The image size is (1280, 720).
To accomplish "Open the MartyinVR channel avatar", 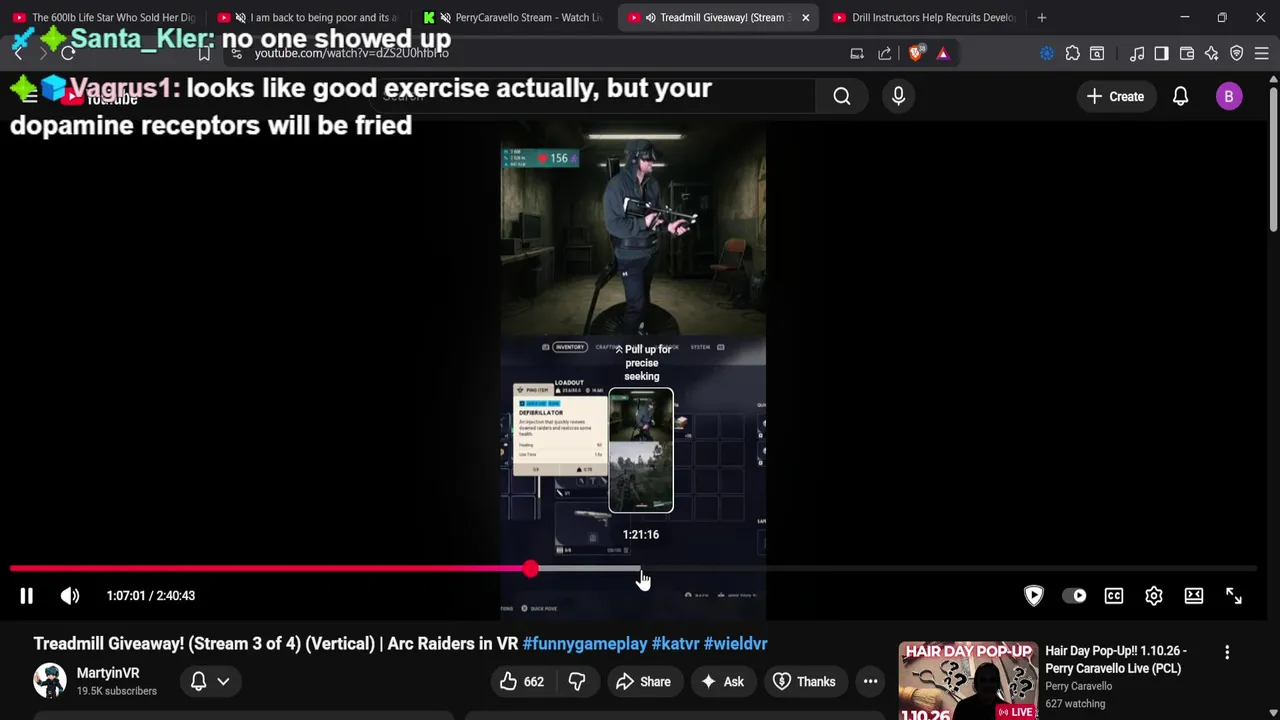I will click(50, 681).
